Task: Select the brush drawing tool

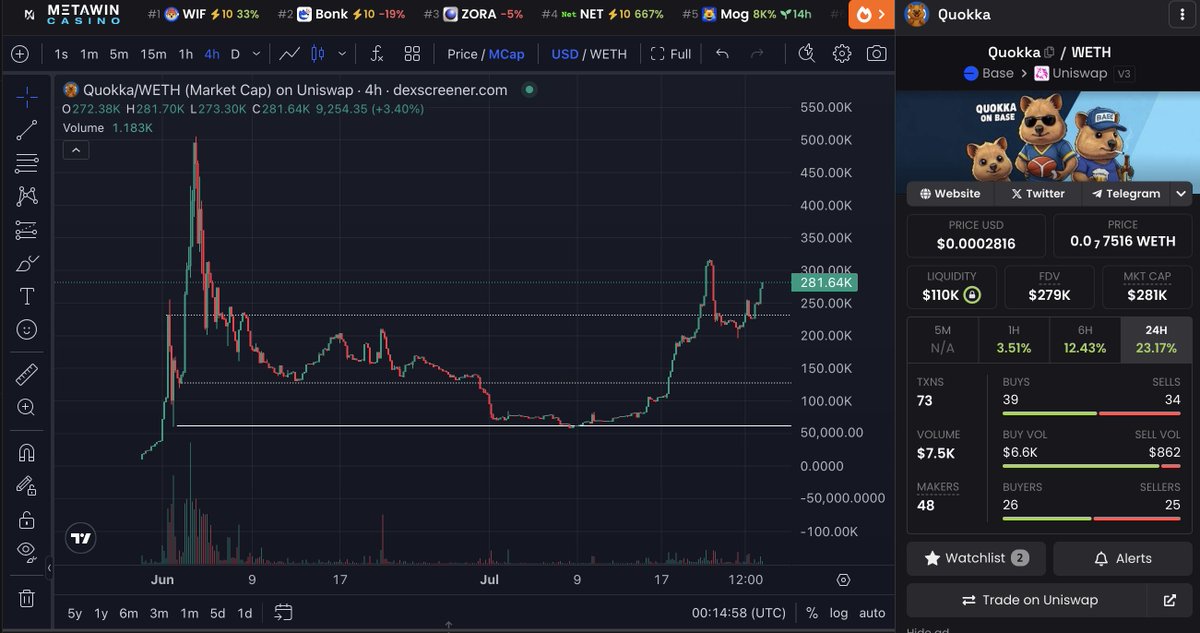Action: pyautogui.click(x=27, y=263)
